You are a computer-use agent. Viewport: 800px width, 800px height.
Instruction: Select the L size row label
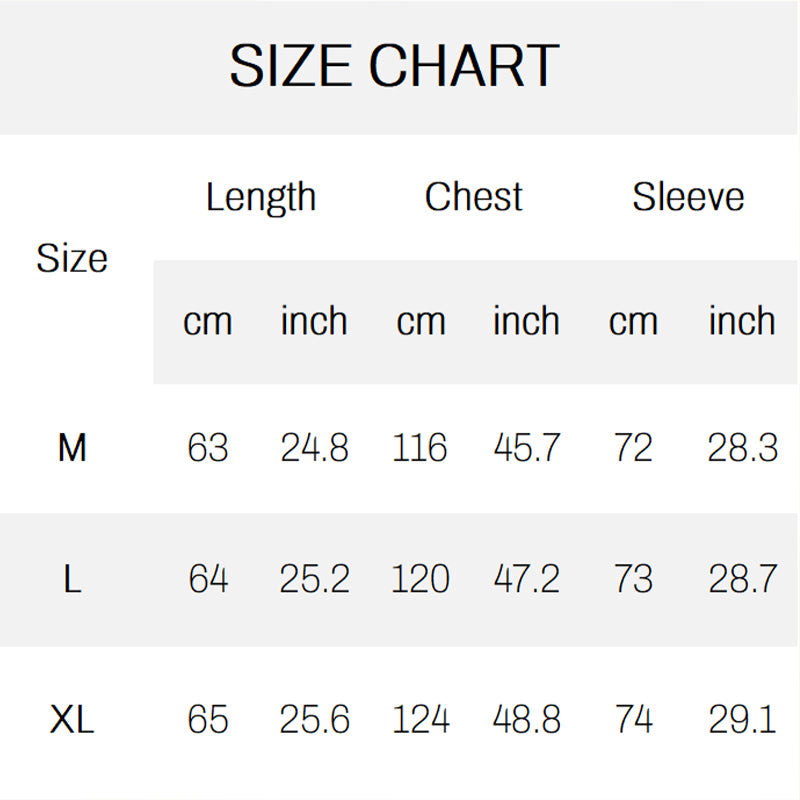pyautogui.click(x=72, y=579)
